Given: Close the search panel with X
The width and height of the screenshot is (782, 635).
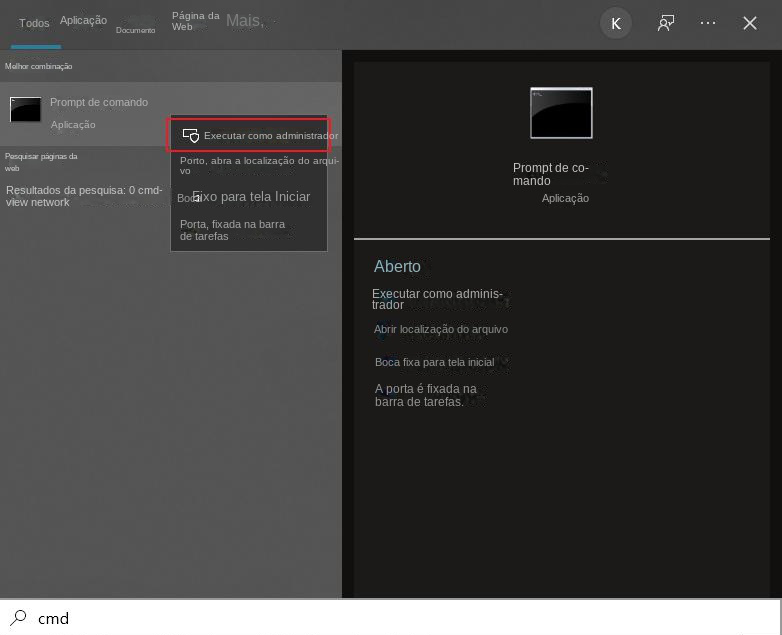Looking at the screenshot, I should [750, 23].
